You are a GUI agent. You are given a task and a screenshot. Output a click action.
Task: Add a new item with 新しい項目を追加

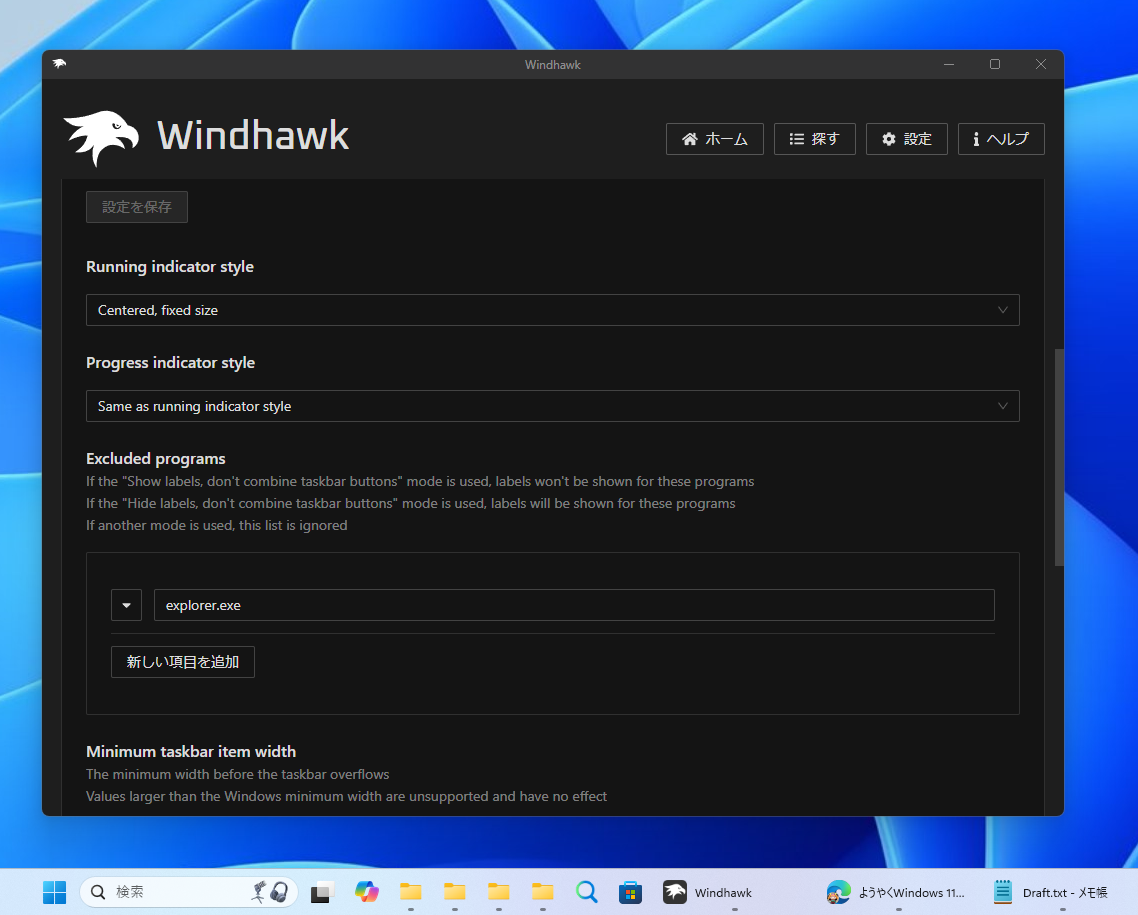[183, 662]
